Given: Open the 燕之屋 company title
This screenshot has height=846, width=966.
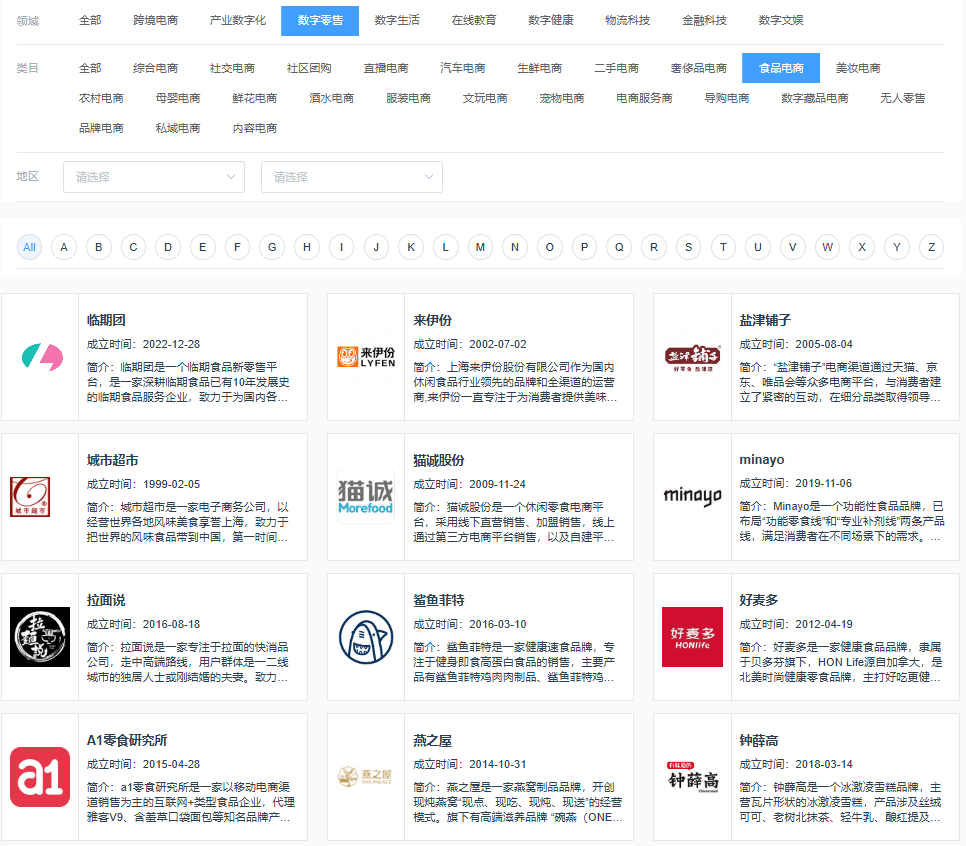Looking at the screenshot, I should click(432, 740).
